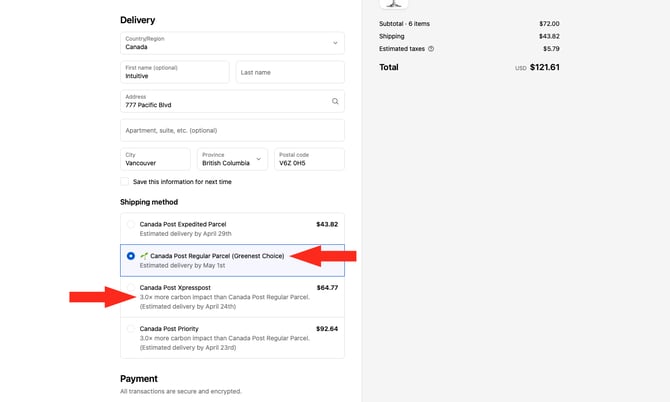
Task: Select Canada Post Priority radio button
Action: (x=131, y=329)
